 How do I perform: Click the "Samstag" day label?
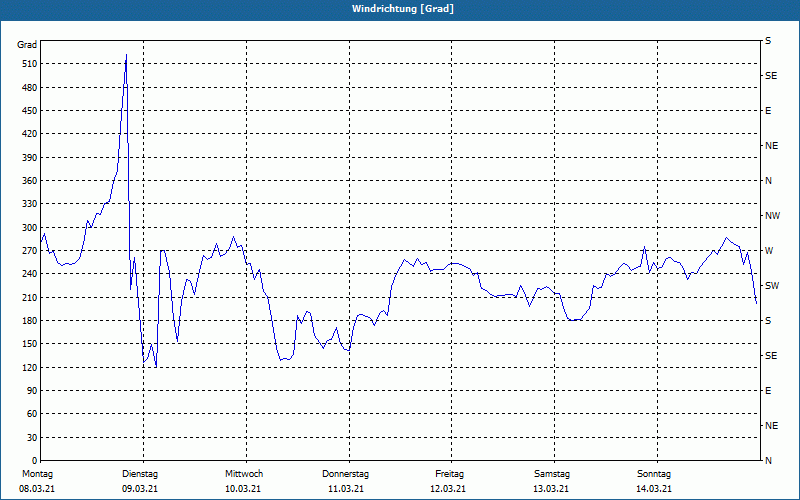click(x=552, y=474)
